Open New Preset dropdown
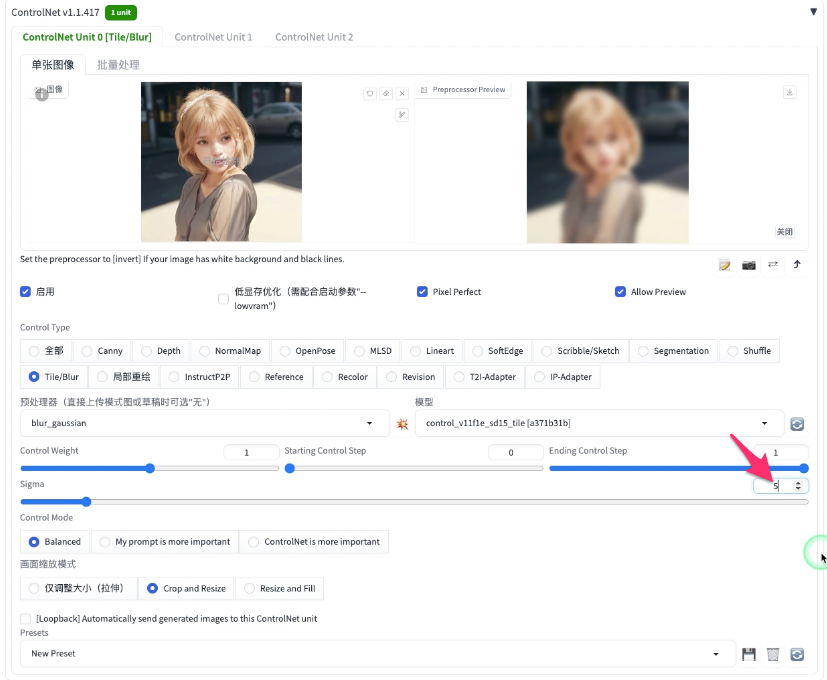This screenshot has width=827, height=680. click(x=378, y=654)
